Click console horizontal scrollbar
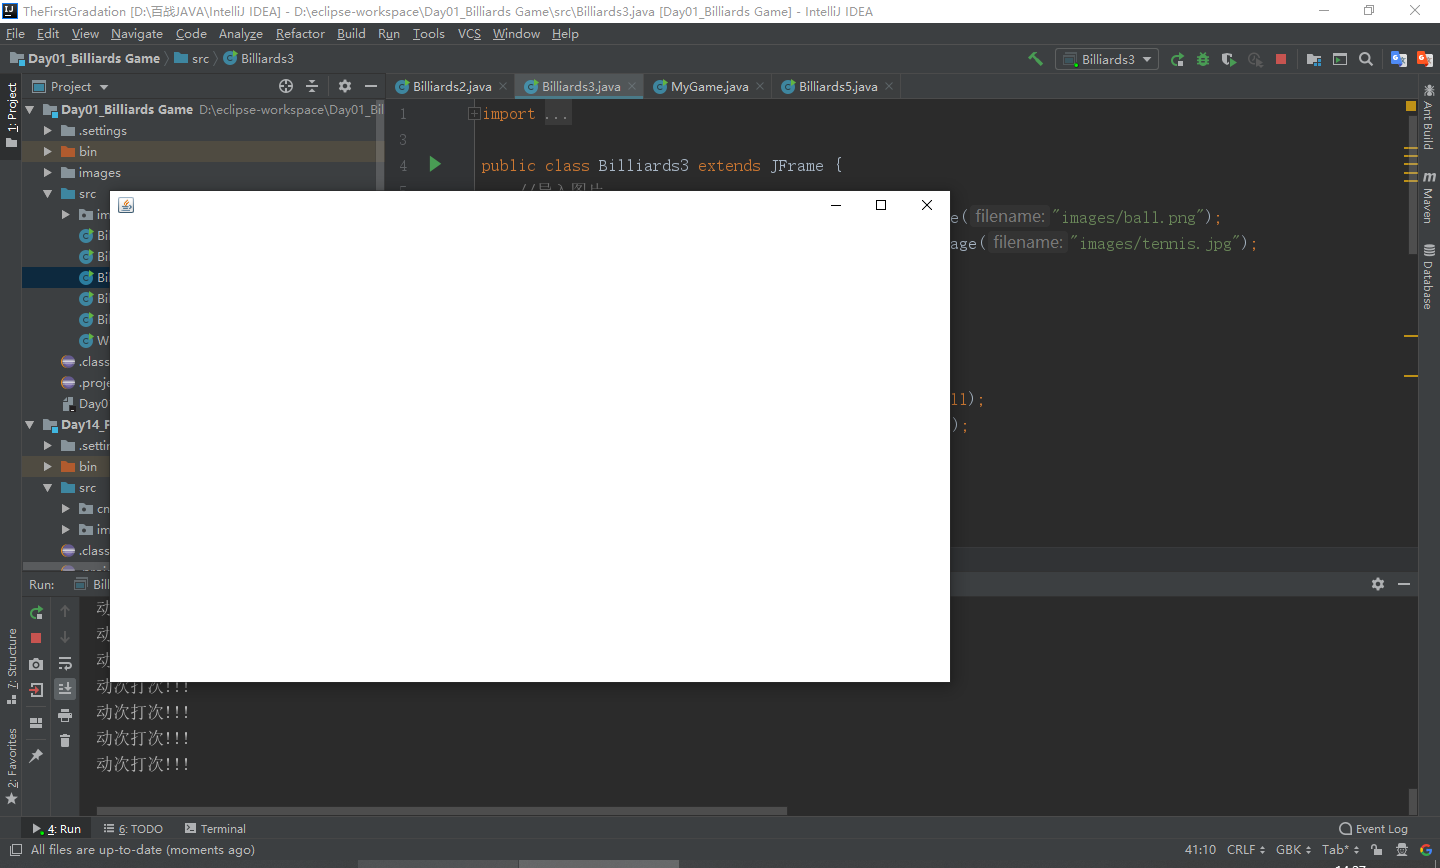The height and width of the screenshot is (868, 1440). 441,811
